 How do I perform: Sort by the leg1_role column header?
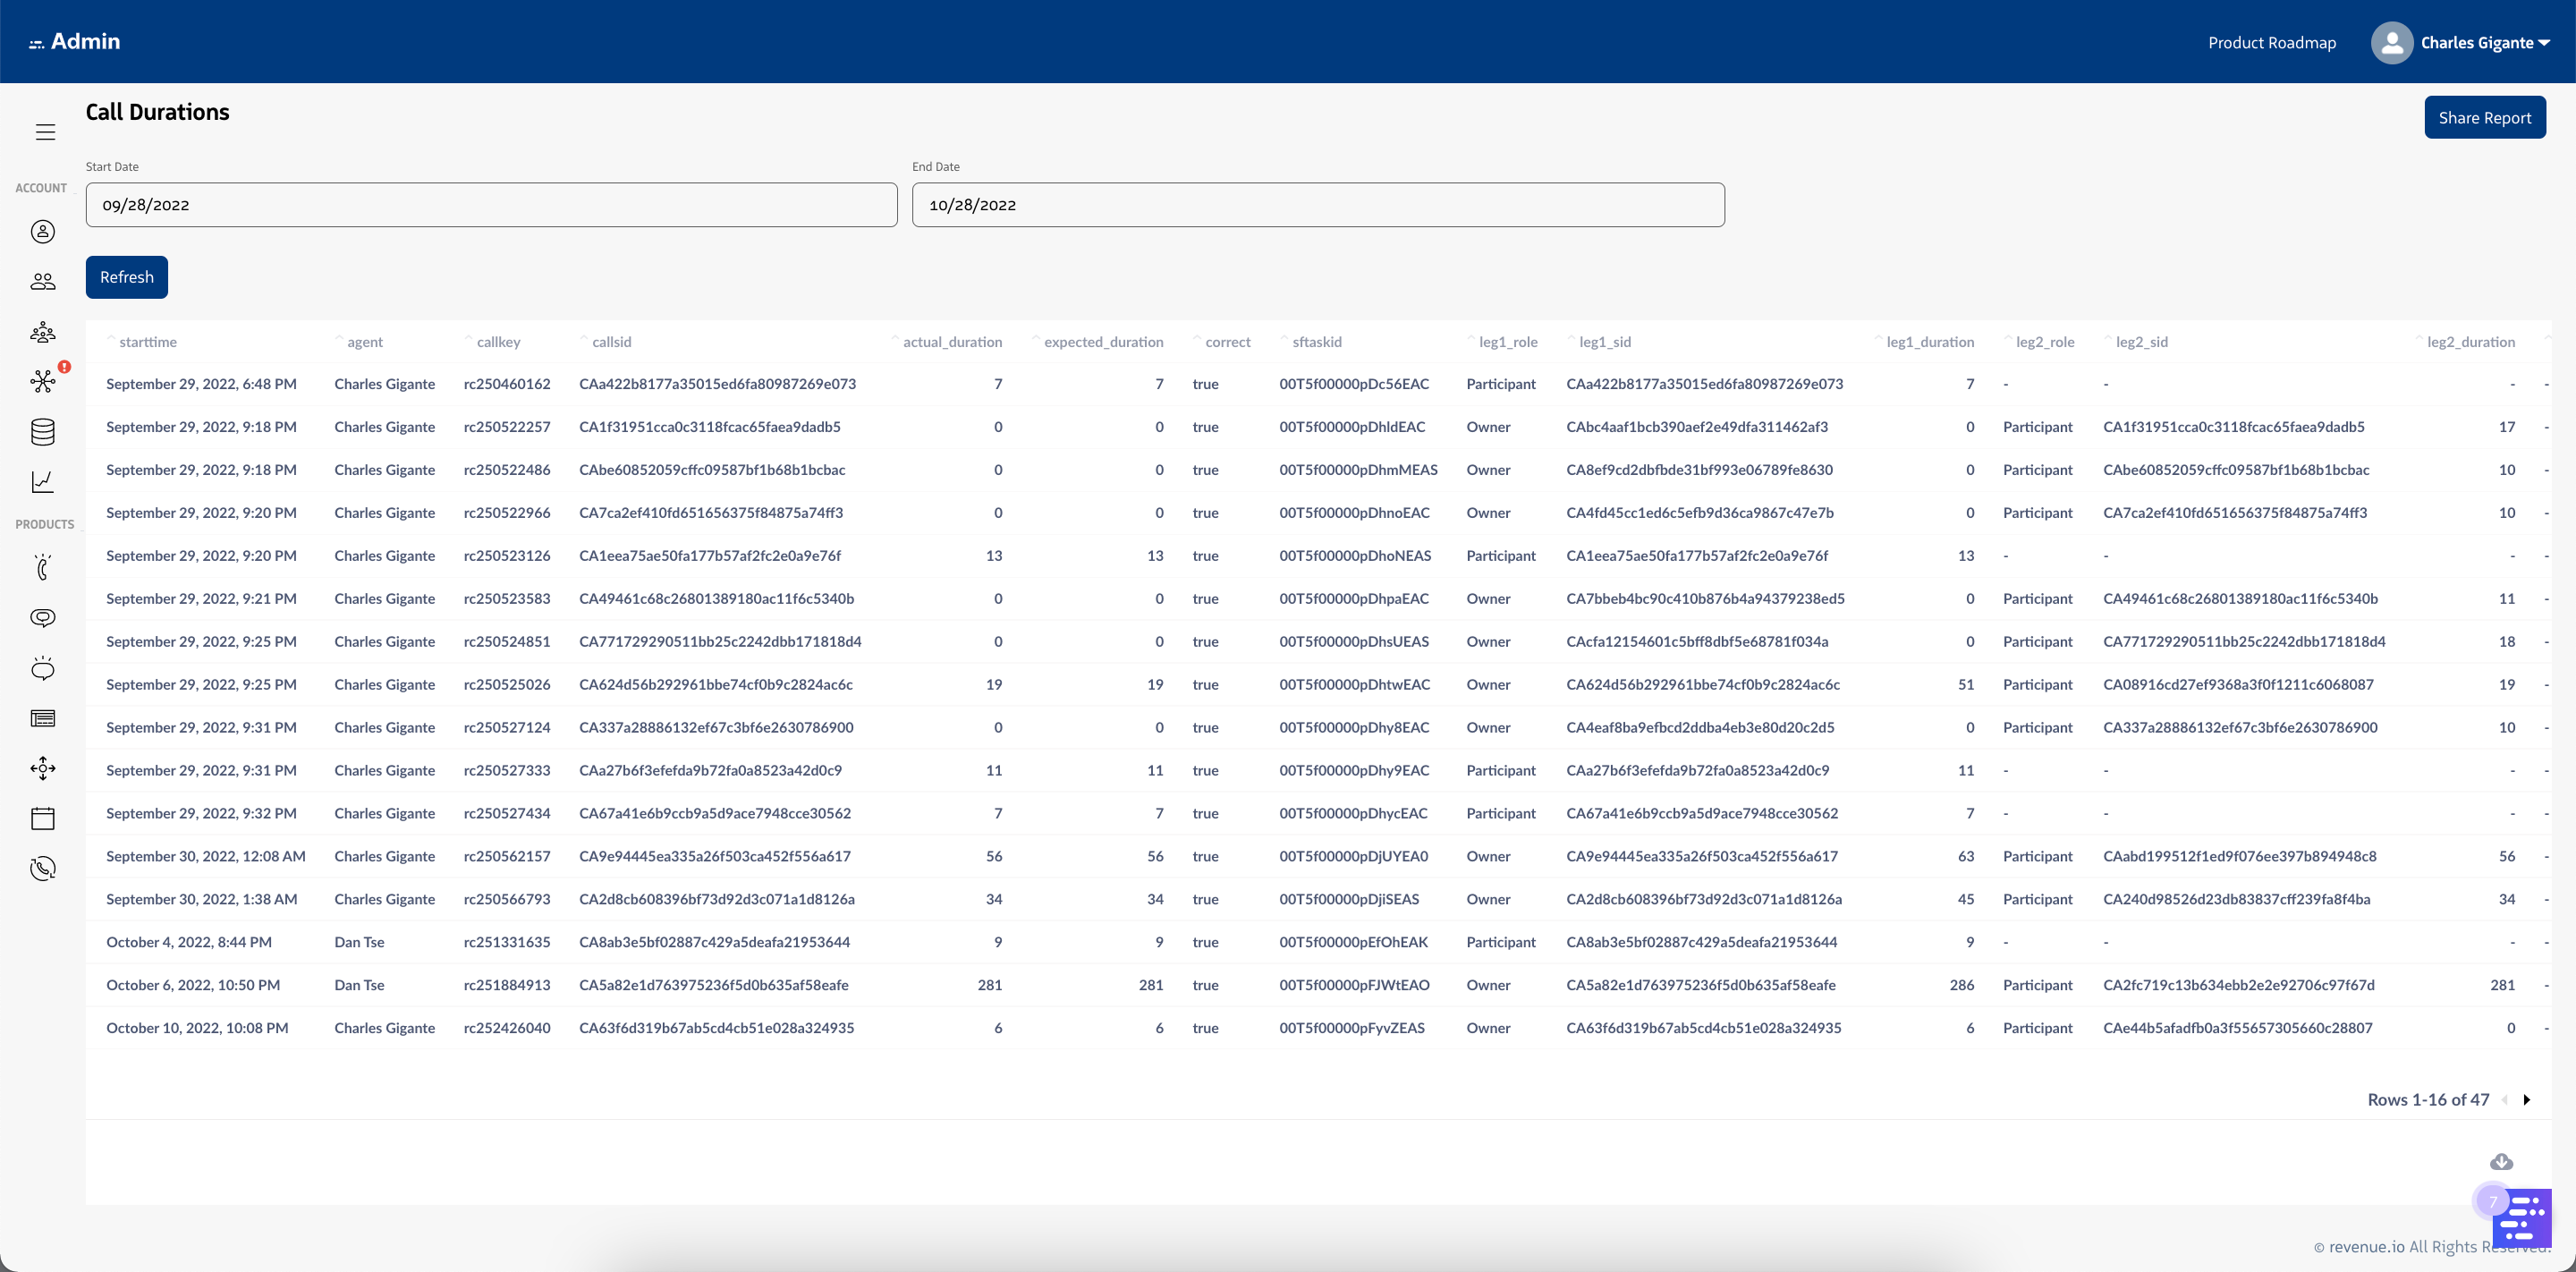coord(1507,342)
